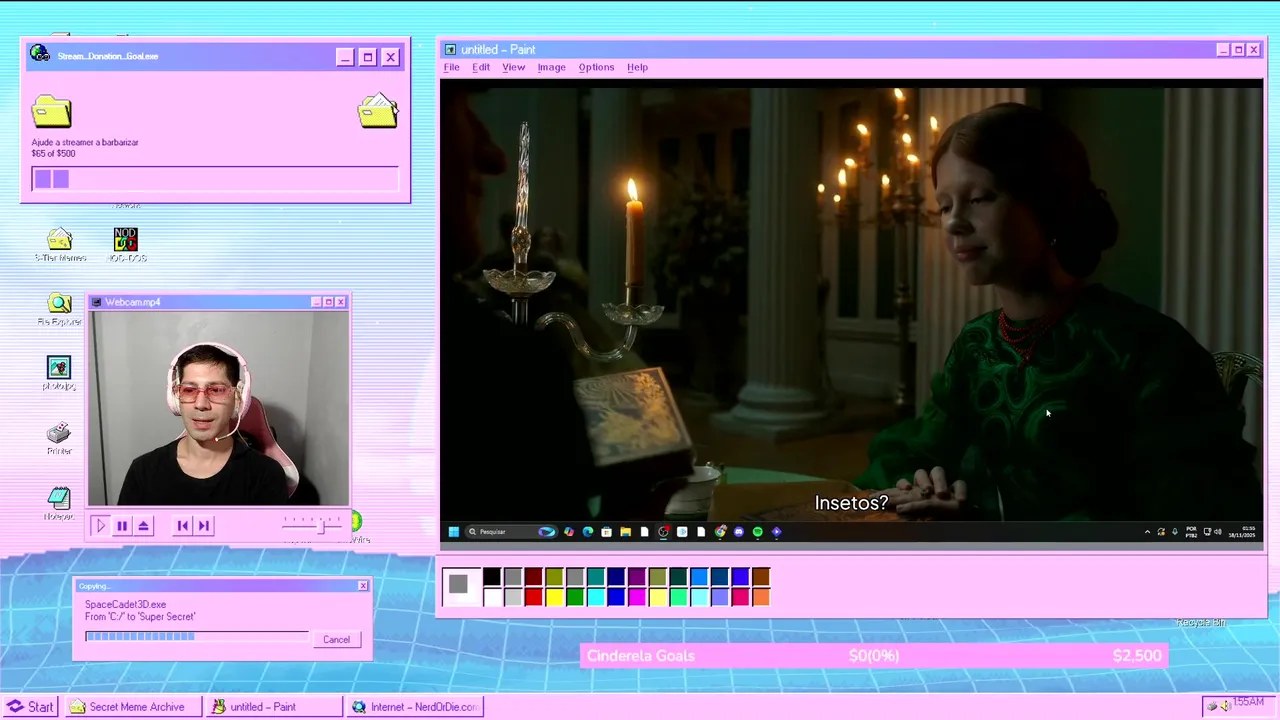Switch to Secret Meme Archive taskbar item
The height and width of the screenshot is (720, 1280).
click(x=133, y=707)
